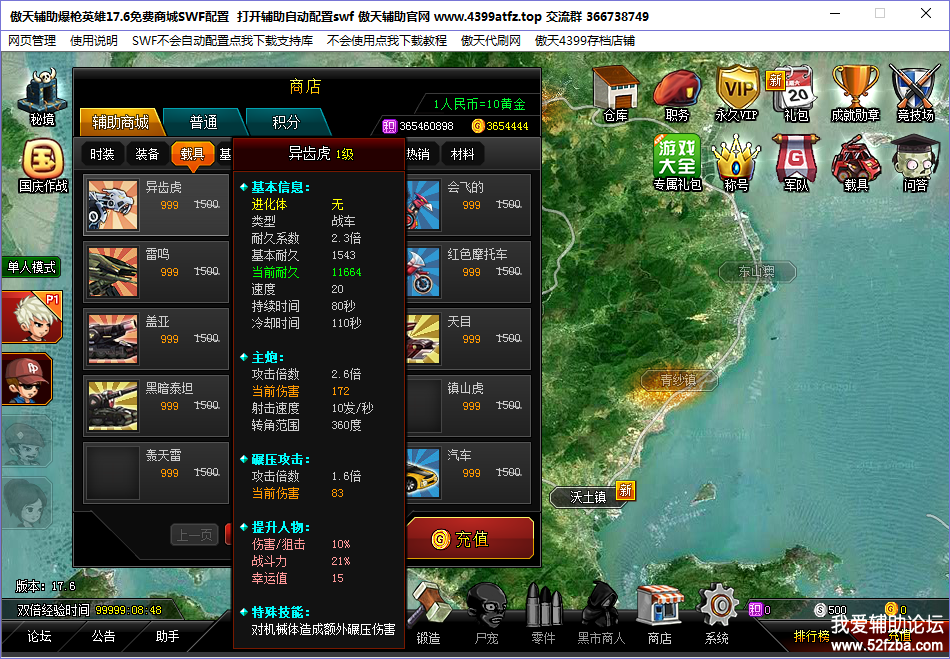Image resolution: width=950 pixels, height=659 pixels.
Task: Open the 国庆作战 event icon
Action: point(42,166)
